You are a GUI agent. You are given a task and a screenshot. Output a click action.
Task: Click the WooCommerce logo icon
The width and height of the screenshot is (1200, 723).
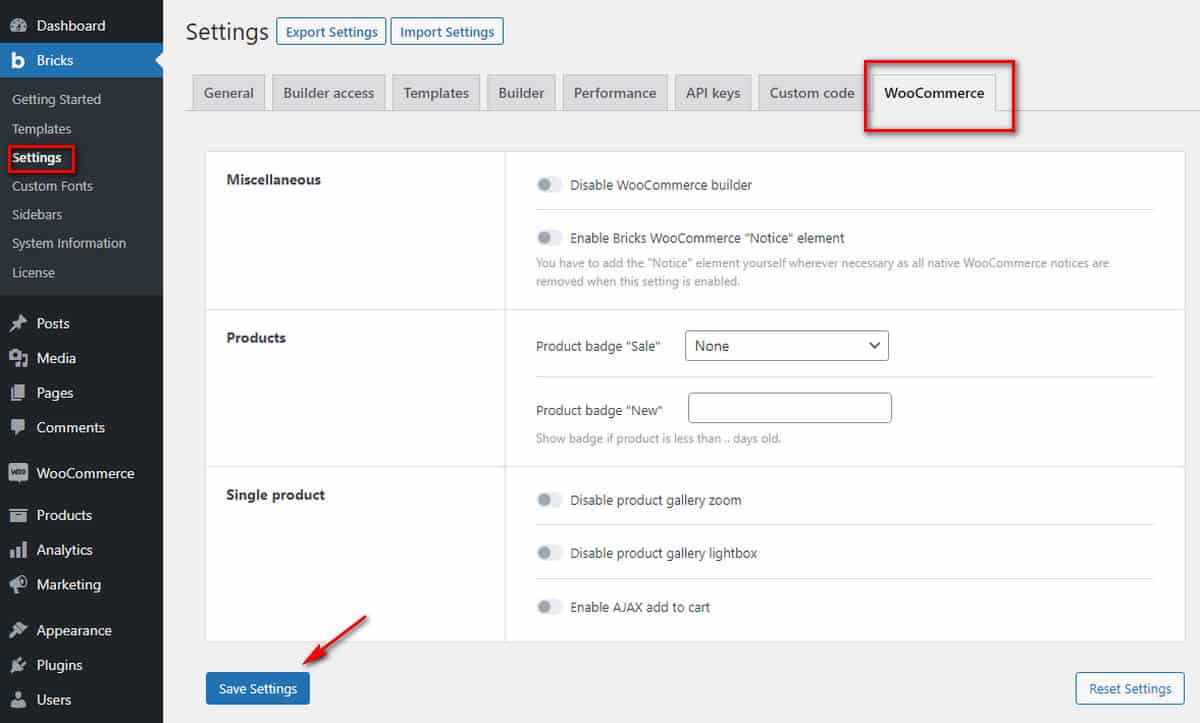coord(18,473)
